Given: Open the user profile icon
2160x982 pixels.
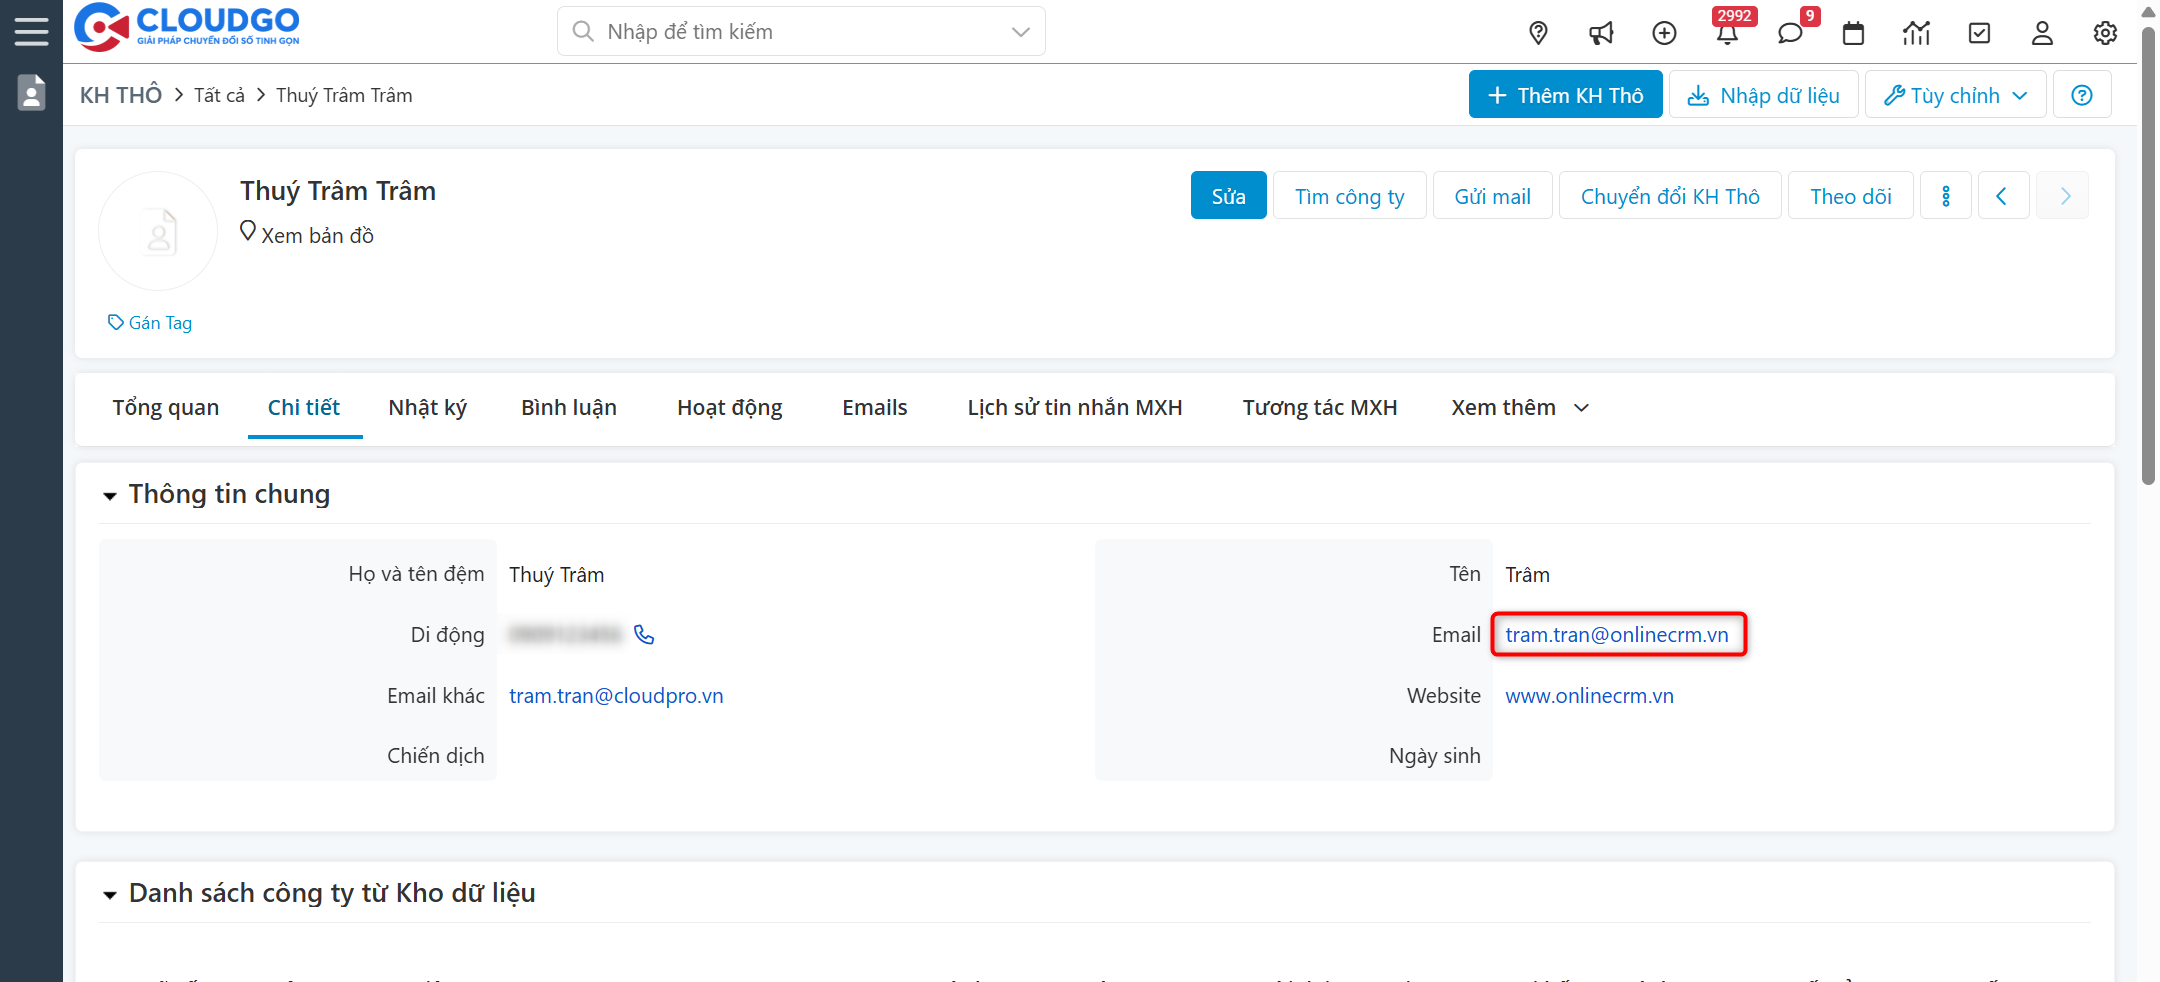Looking at the screenshot, I should (x=2042, y=33).
